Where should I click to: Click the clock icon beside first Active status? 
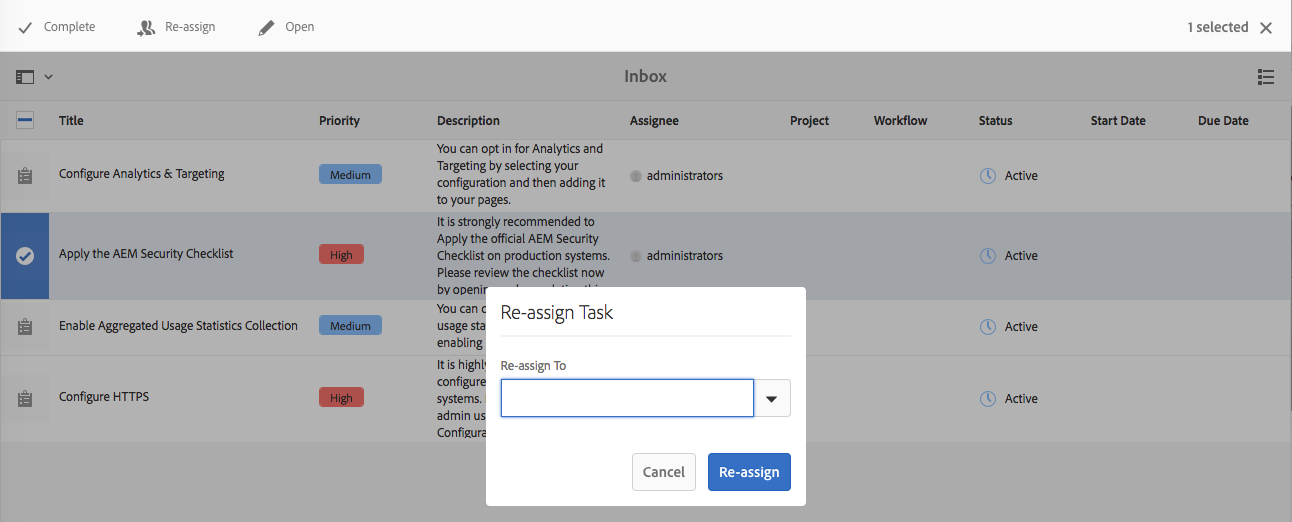tap(988, 176)
